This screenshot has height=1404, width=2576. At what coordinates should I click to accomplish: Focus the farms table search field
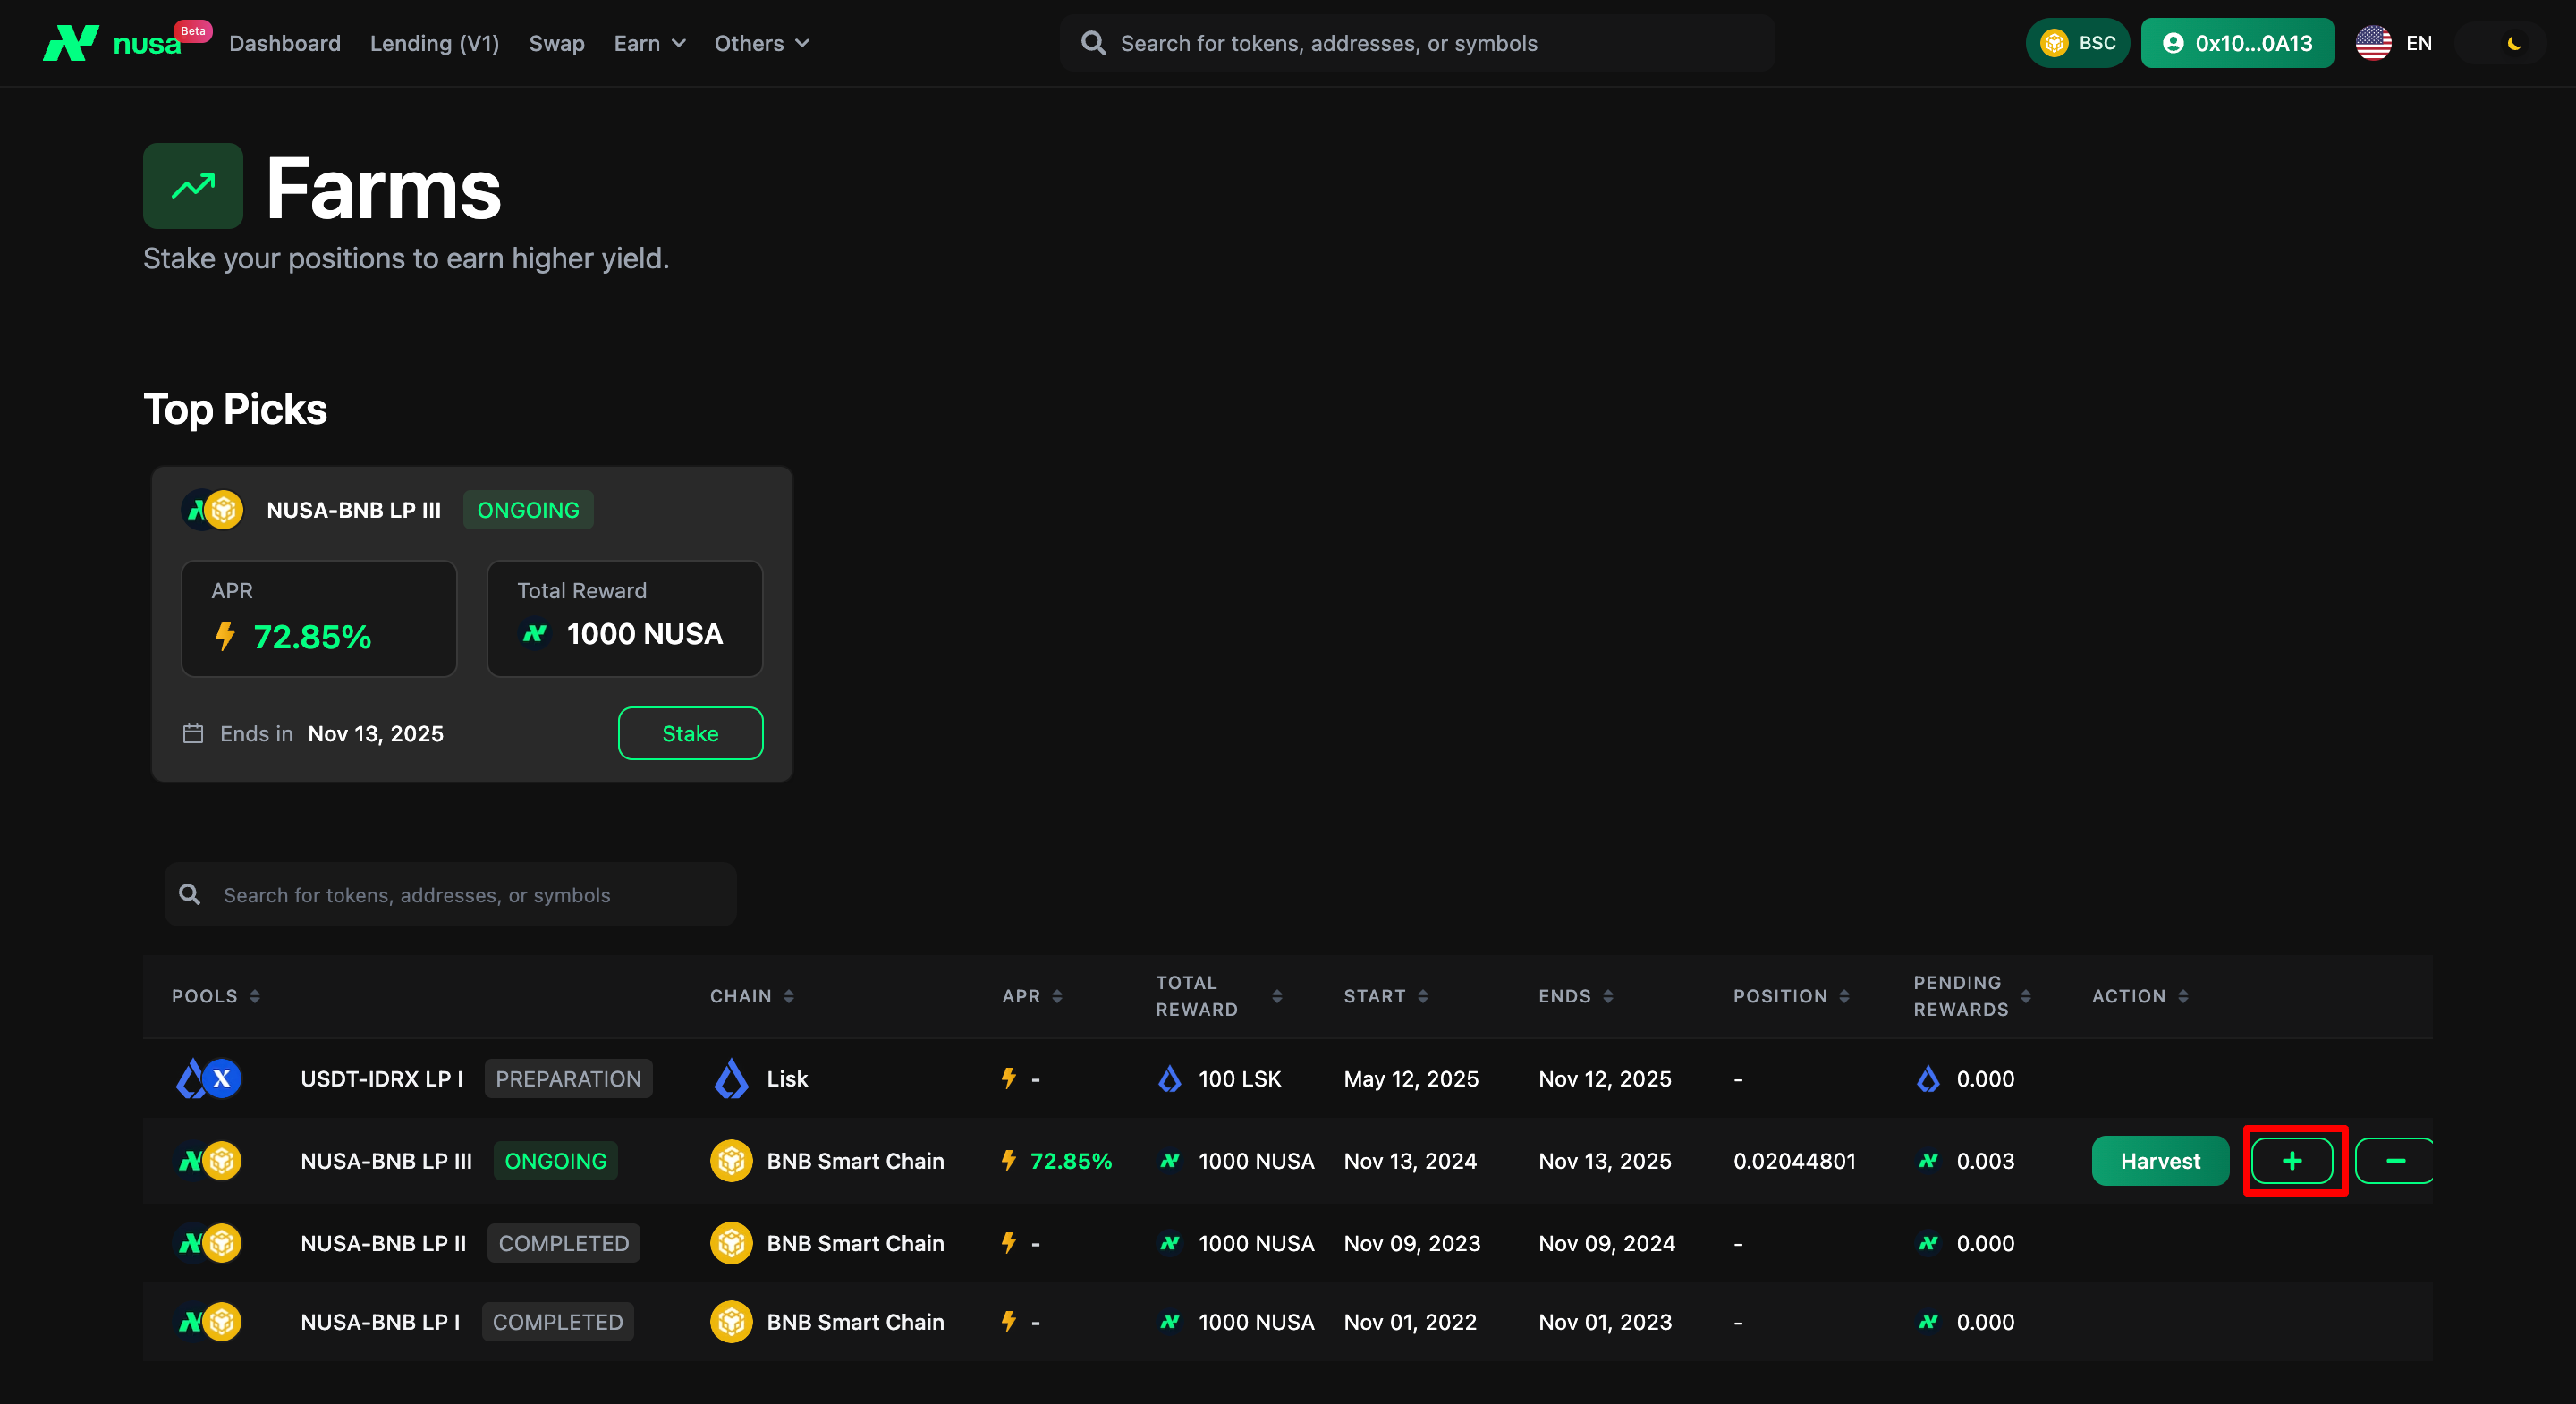[x=450, y=895]
